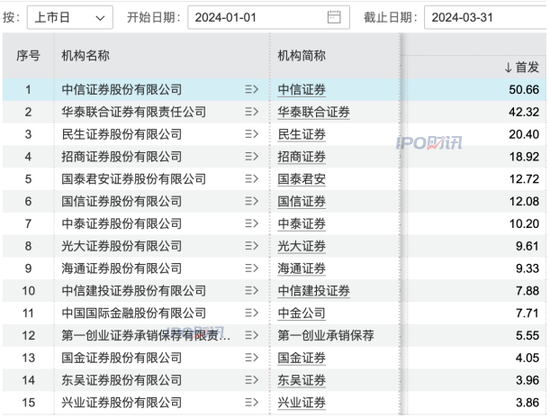
Task: Click the detail arrow icon for 兴业证券股份有限公司
Action: 251,403
